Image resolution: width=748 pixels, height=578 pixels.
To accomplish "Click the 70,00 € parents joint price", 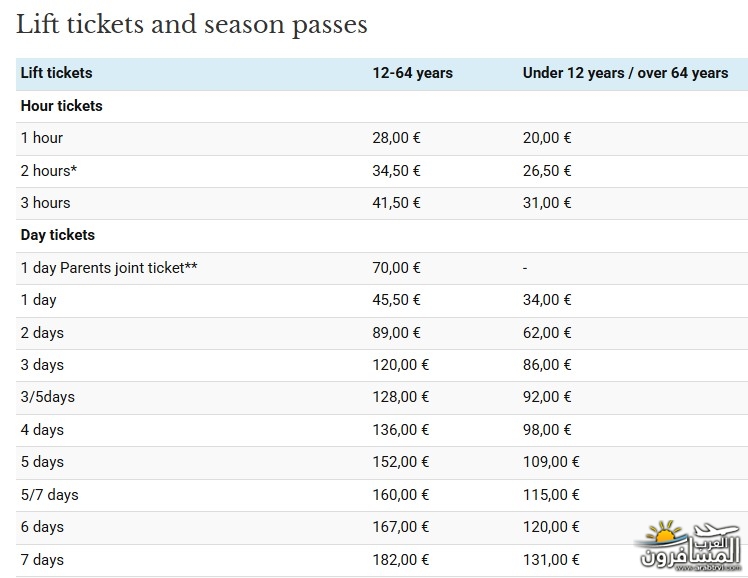I will [396, 268].
